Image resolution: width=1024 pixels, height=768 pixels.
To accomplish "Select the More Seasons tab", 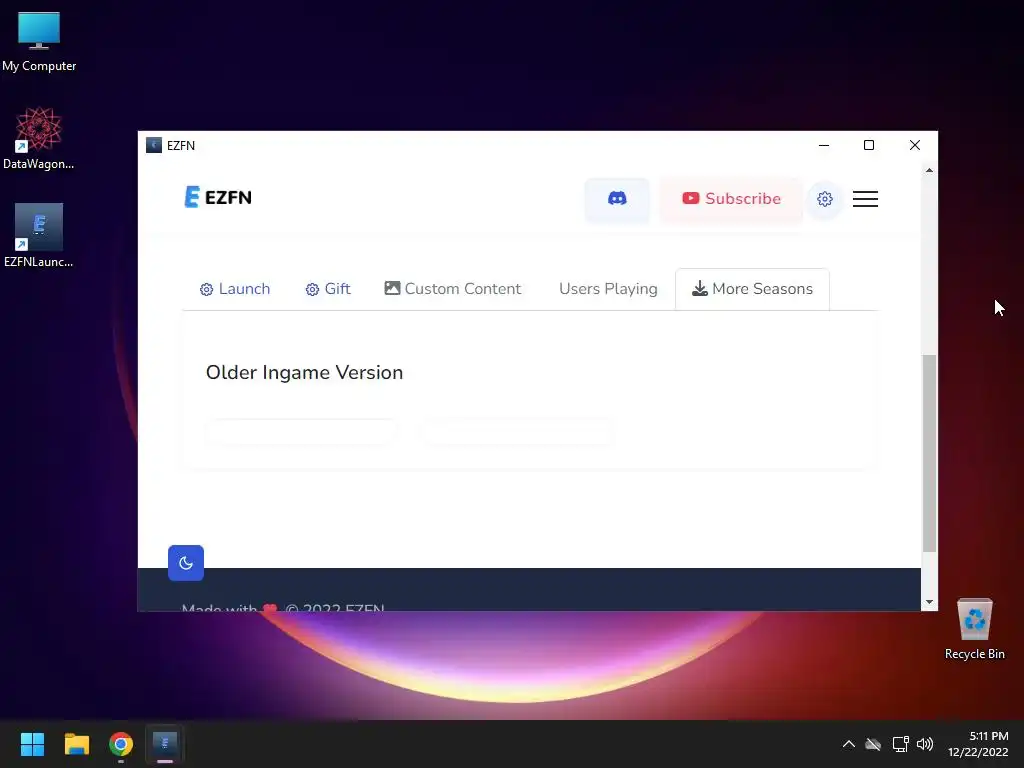I will point(752,289).
